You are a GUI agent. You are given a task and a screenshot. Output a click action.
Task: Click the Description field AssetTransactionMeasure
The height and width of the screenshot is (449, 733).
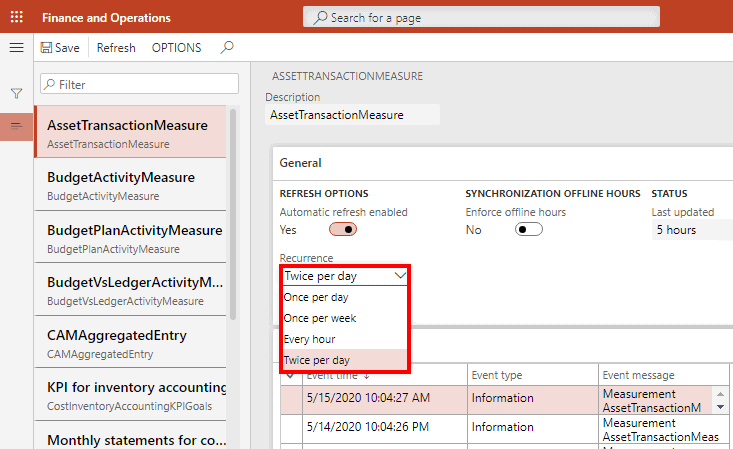[x=352, y=115]
